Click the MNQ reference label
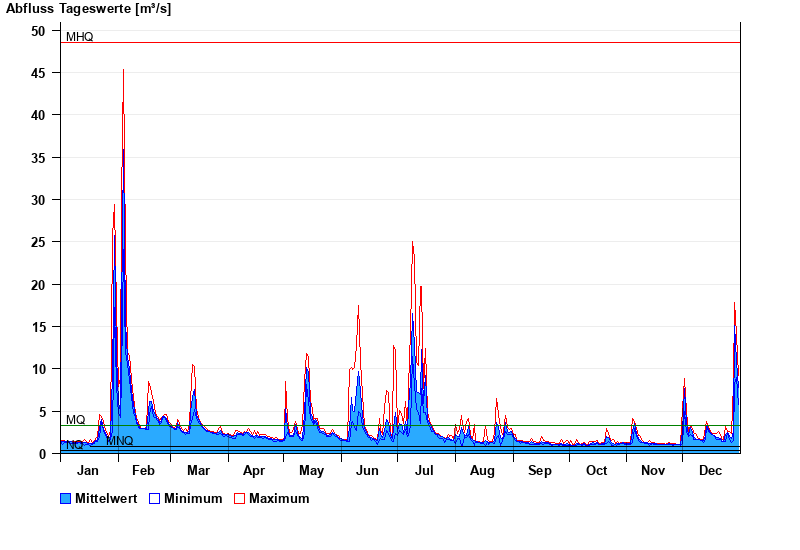 (119, 441)
